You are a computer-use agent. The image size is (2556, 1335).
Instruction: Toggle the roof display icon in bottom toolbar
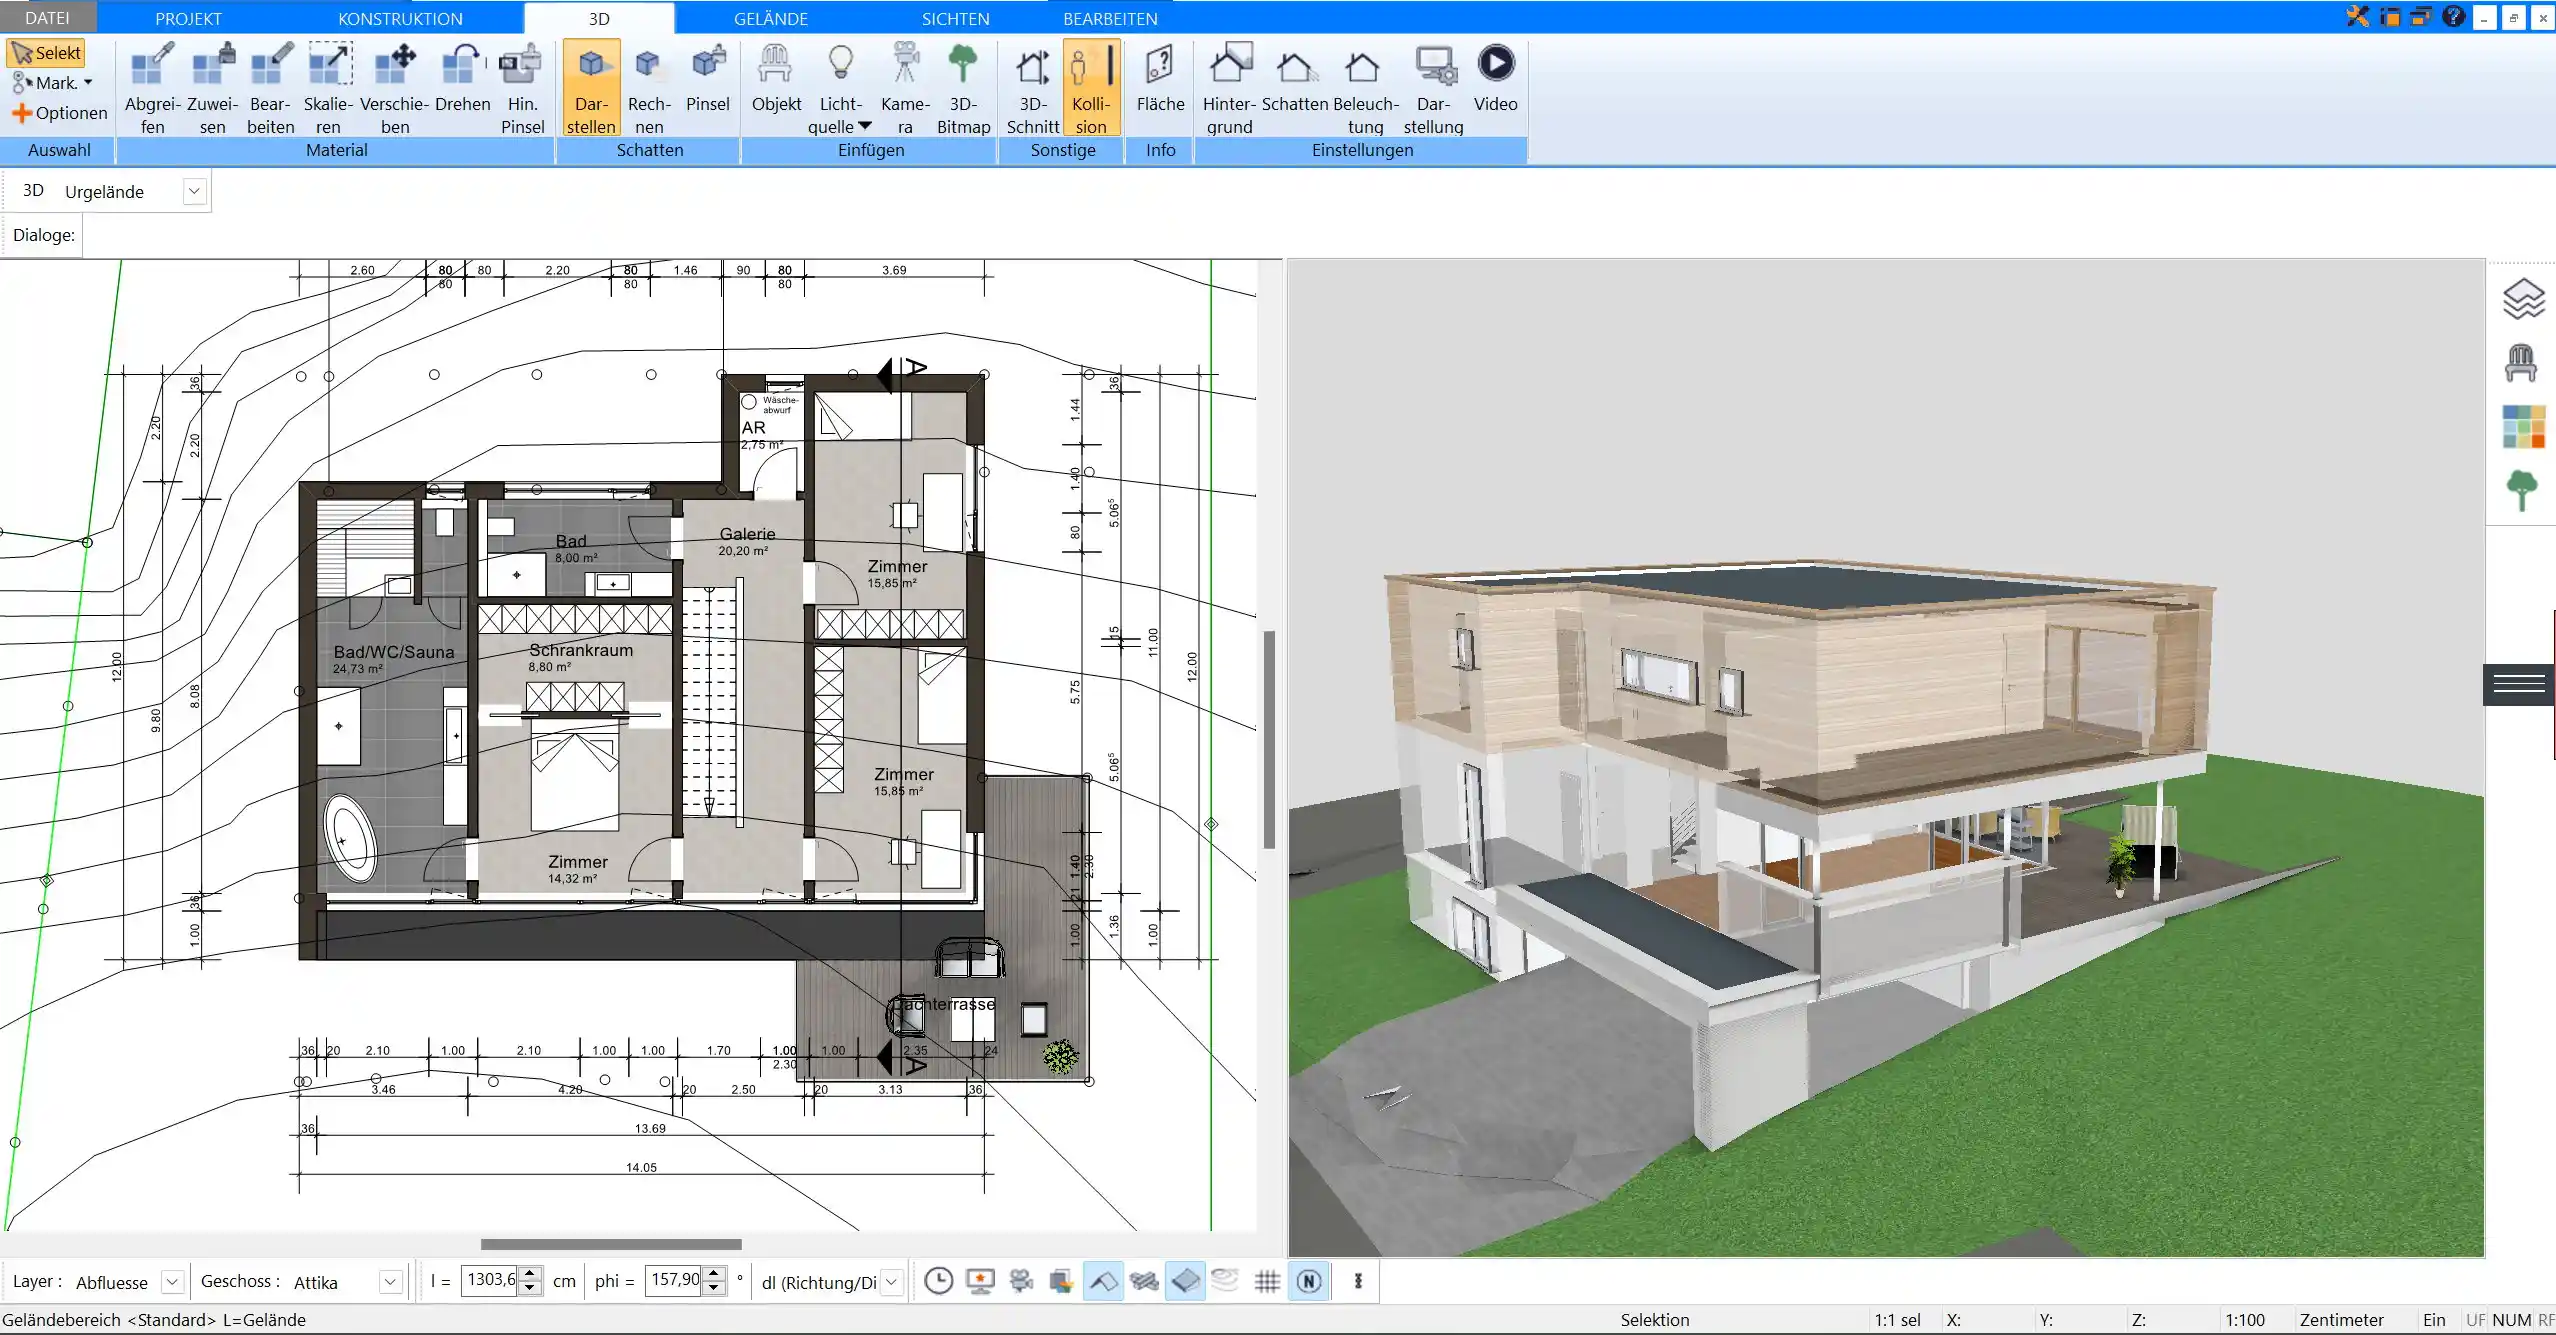click(x=1103, y=1281)
